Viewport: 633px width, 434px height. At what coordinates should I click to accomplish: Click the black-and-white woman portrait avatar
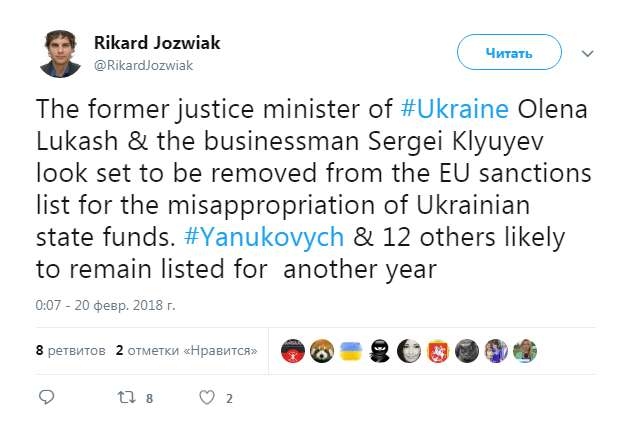pos(409,350)
